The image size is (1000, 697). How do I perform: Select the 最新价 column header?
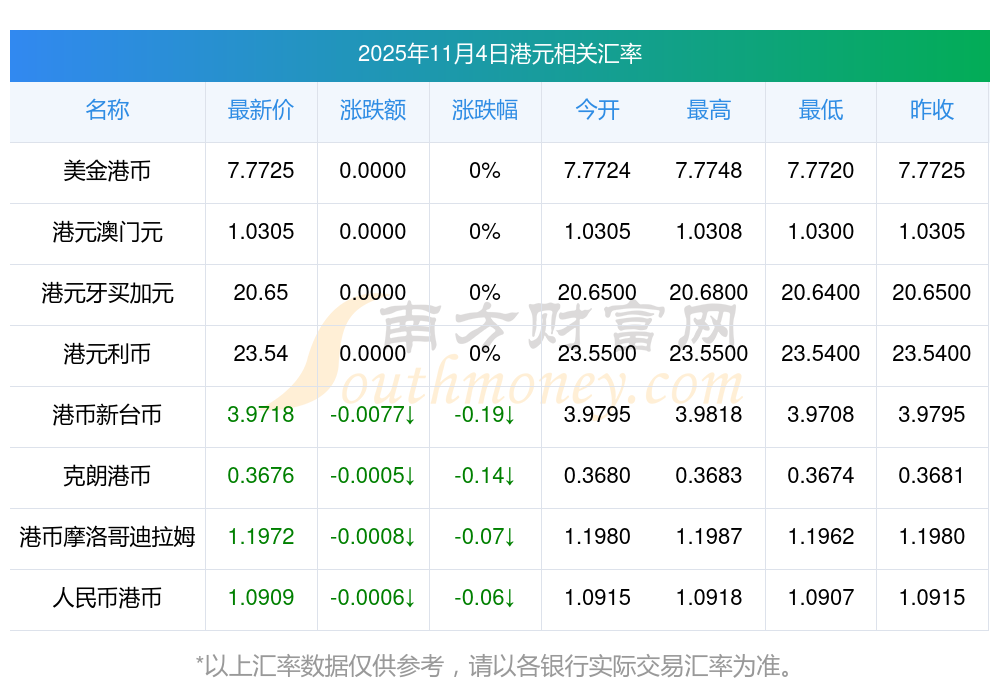tap(261, 110)
